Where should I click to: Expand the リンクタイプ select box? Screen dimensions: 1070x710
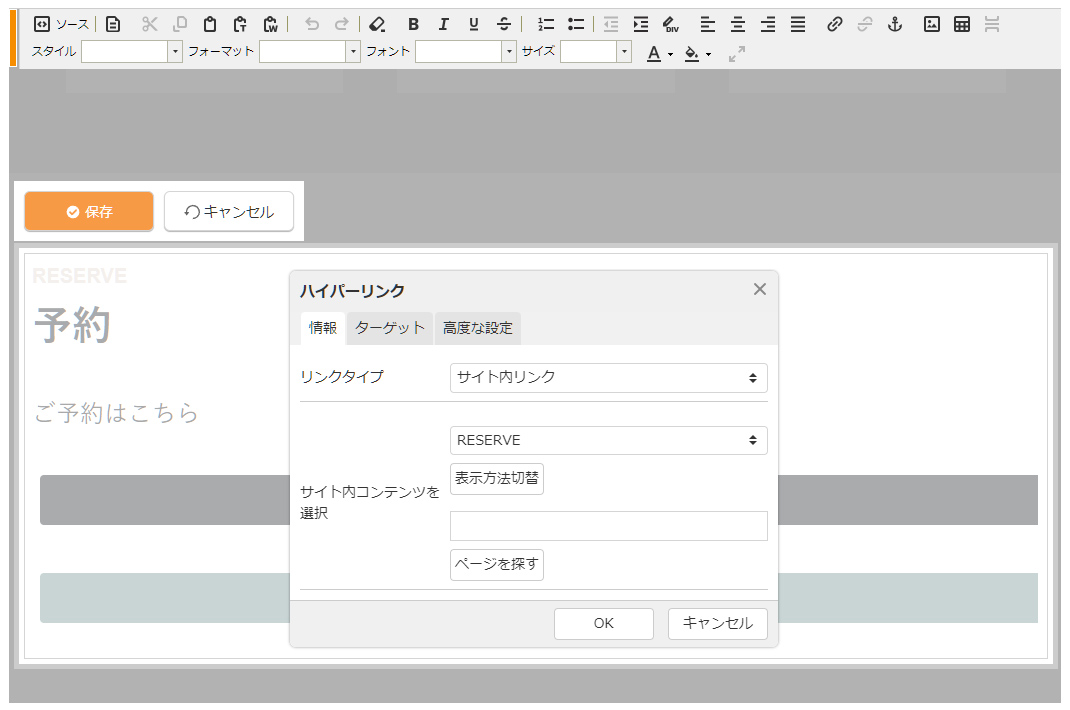[x=608, y=378]
